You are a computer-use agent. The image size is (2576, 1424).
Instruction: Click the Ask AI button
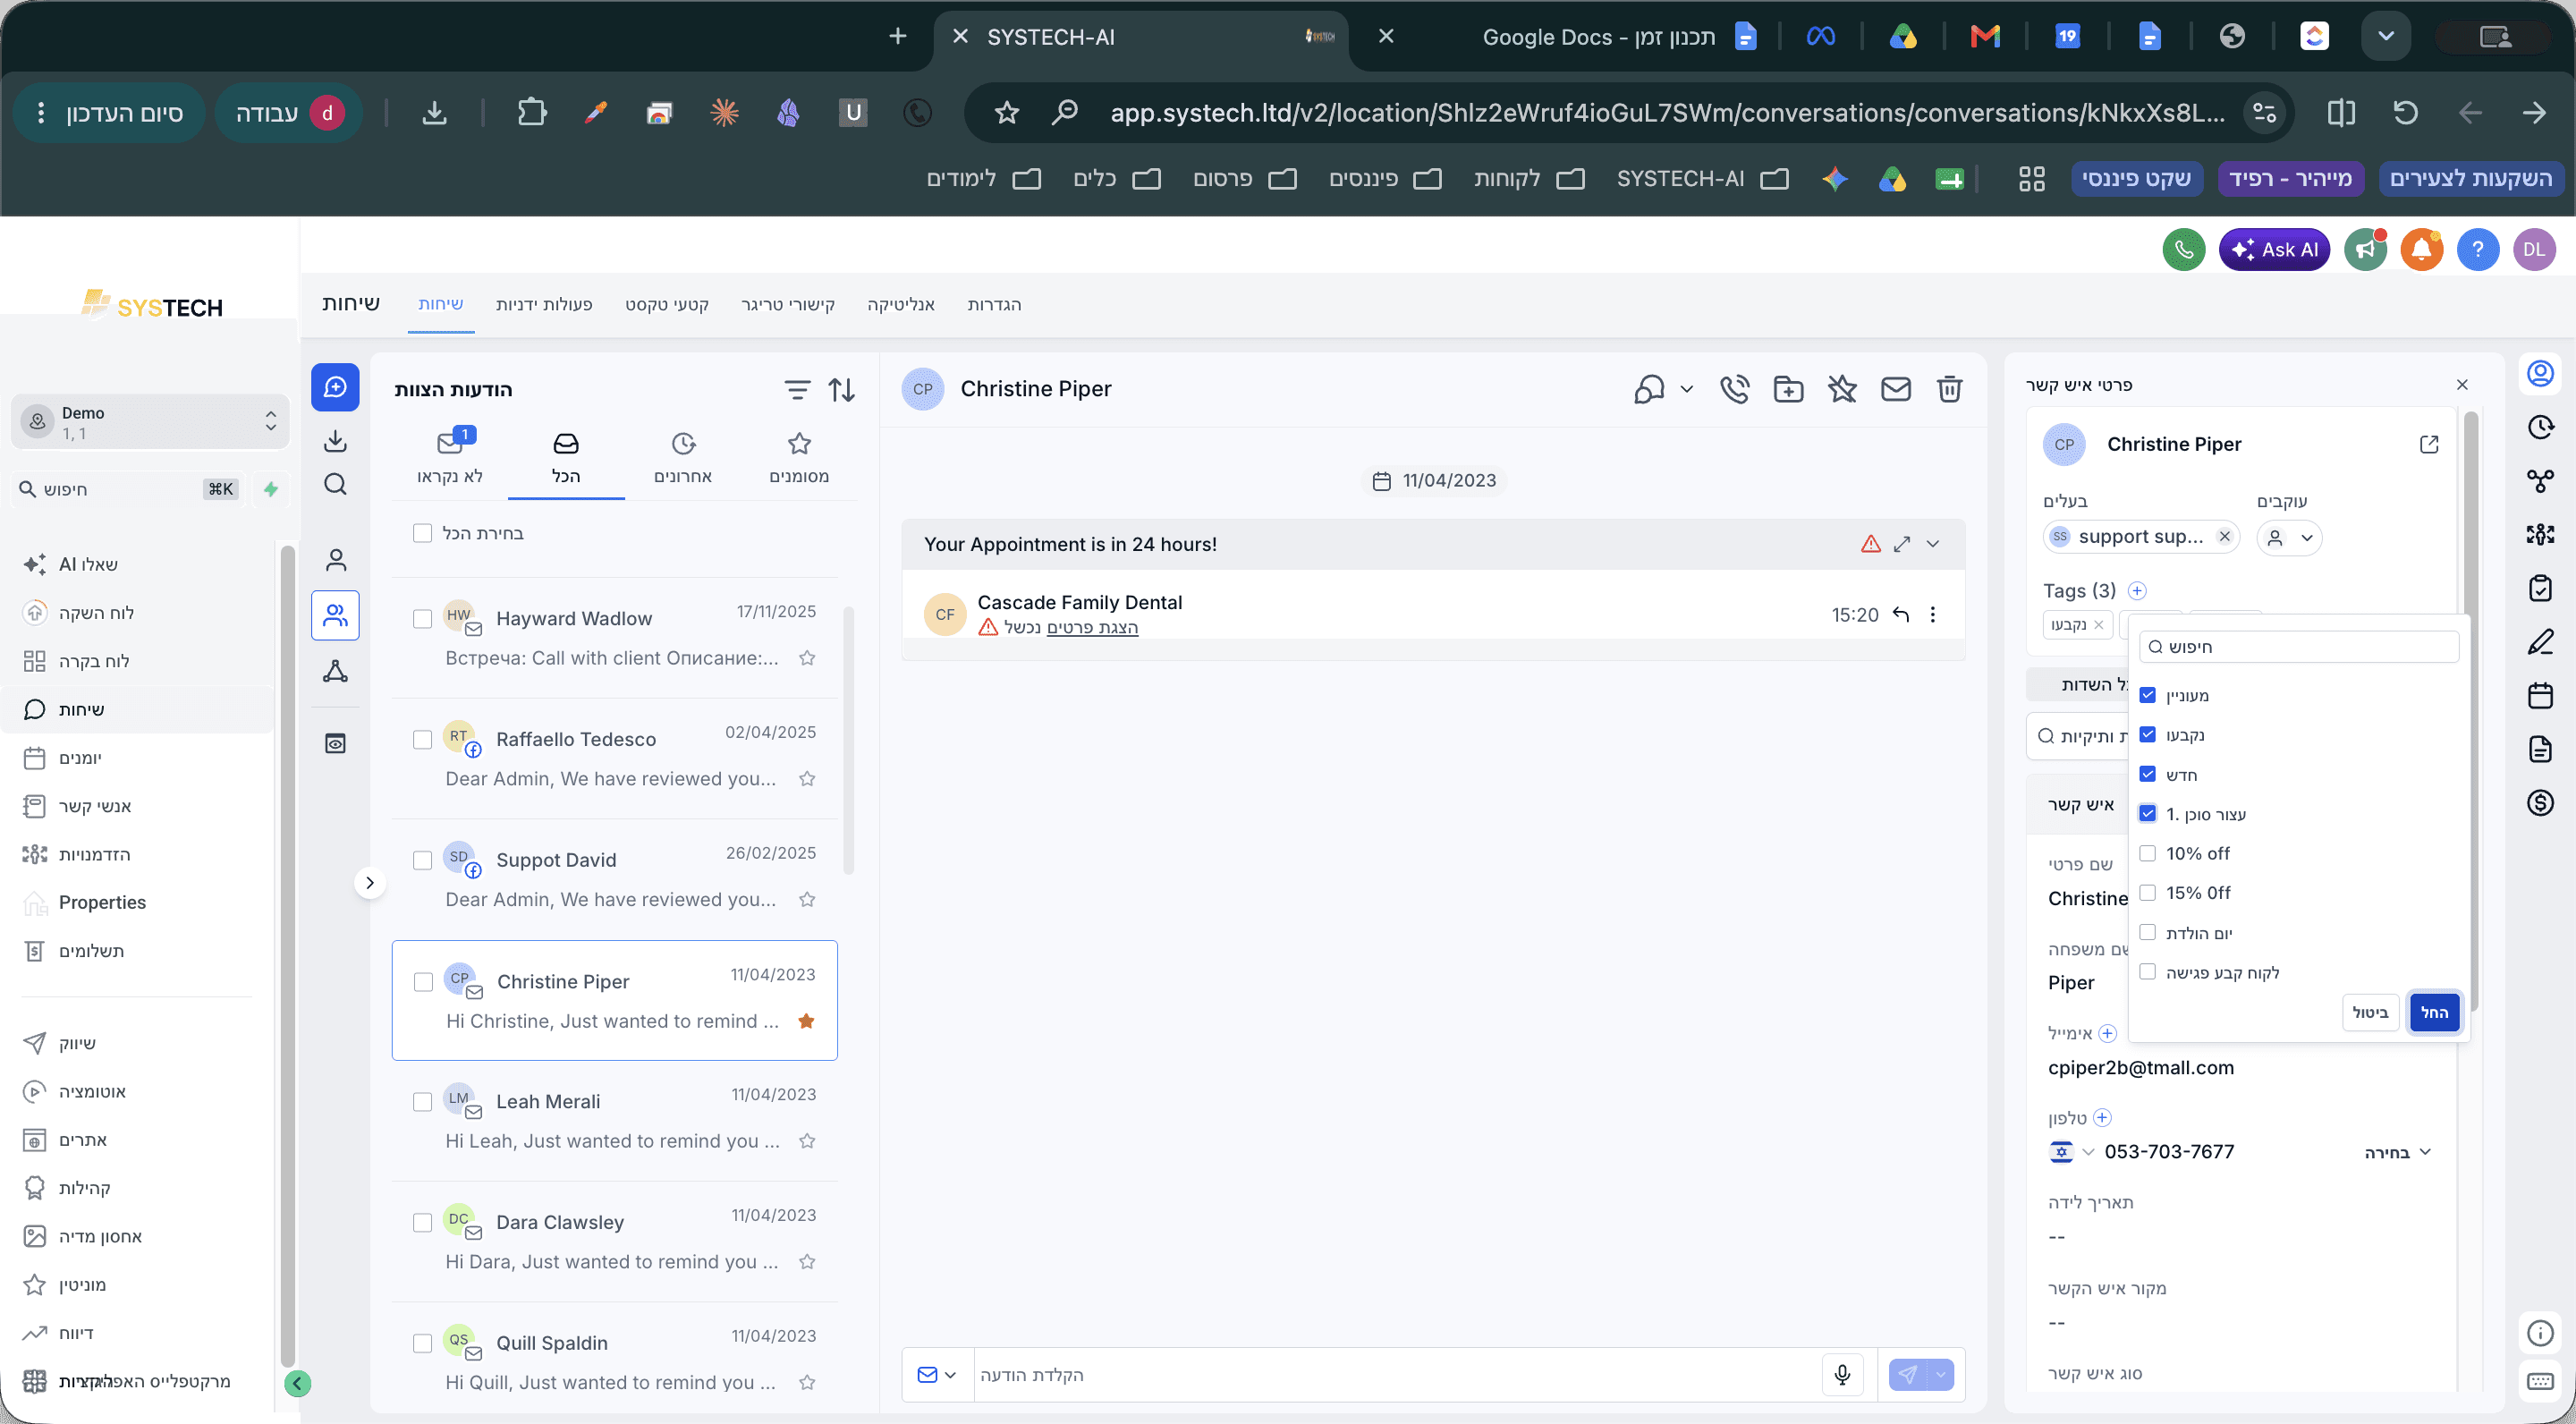2274,250
